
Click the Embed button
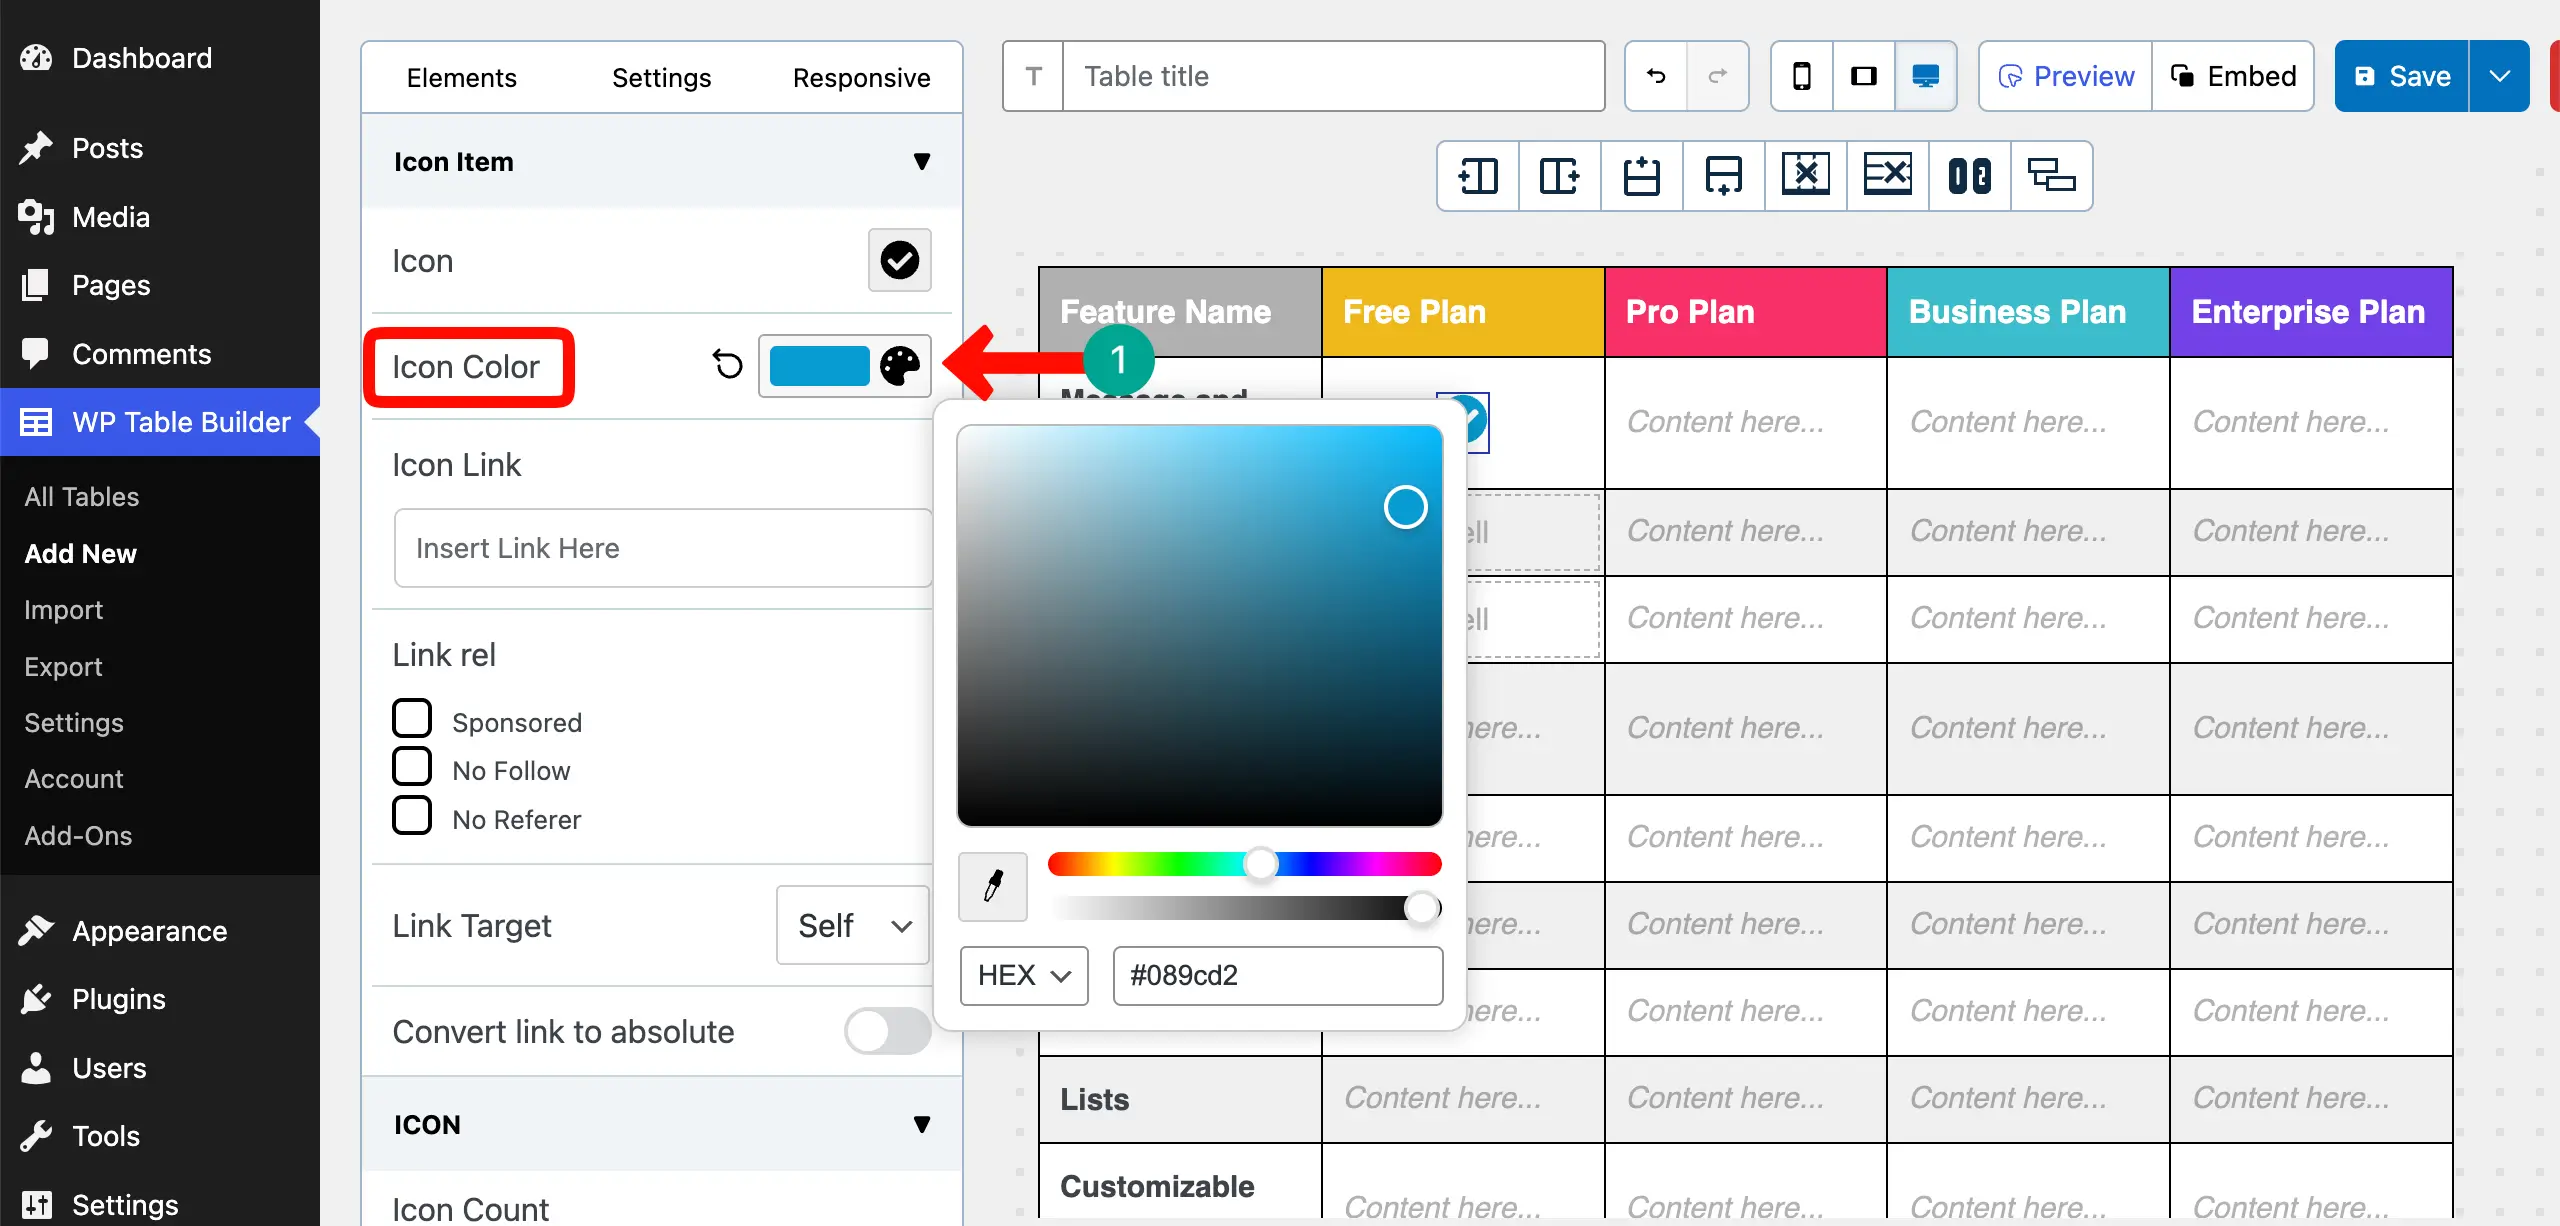coord(2233,75)
